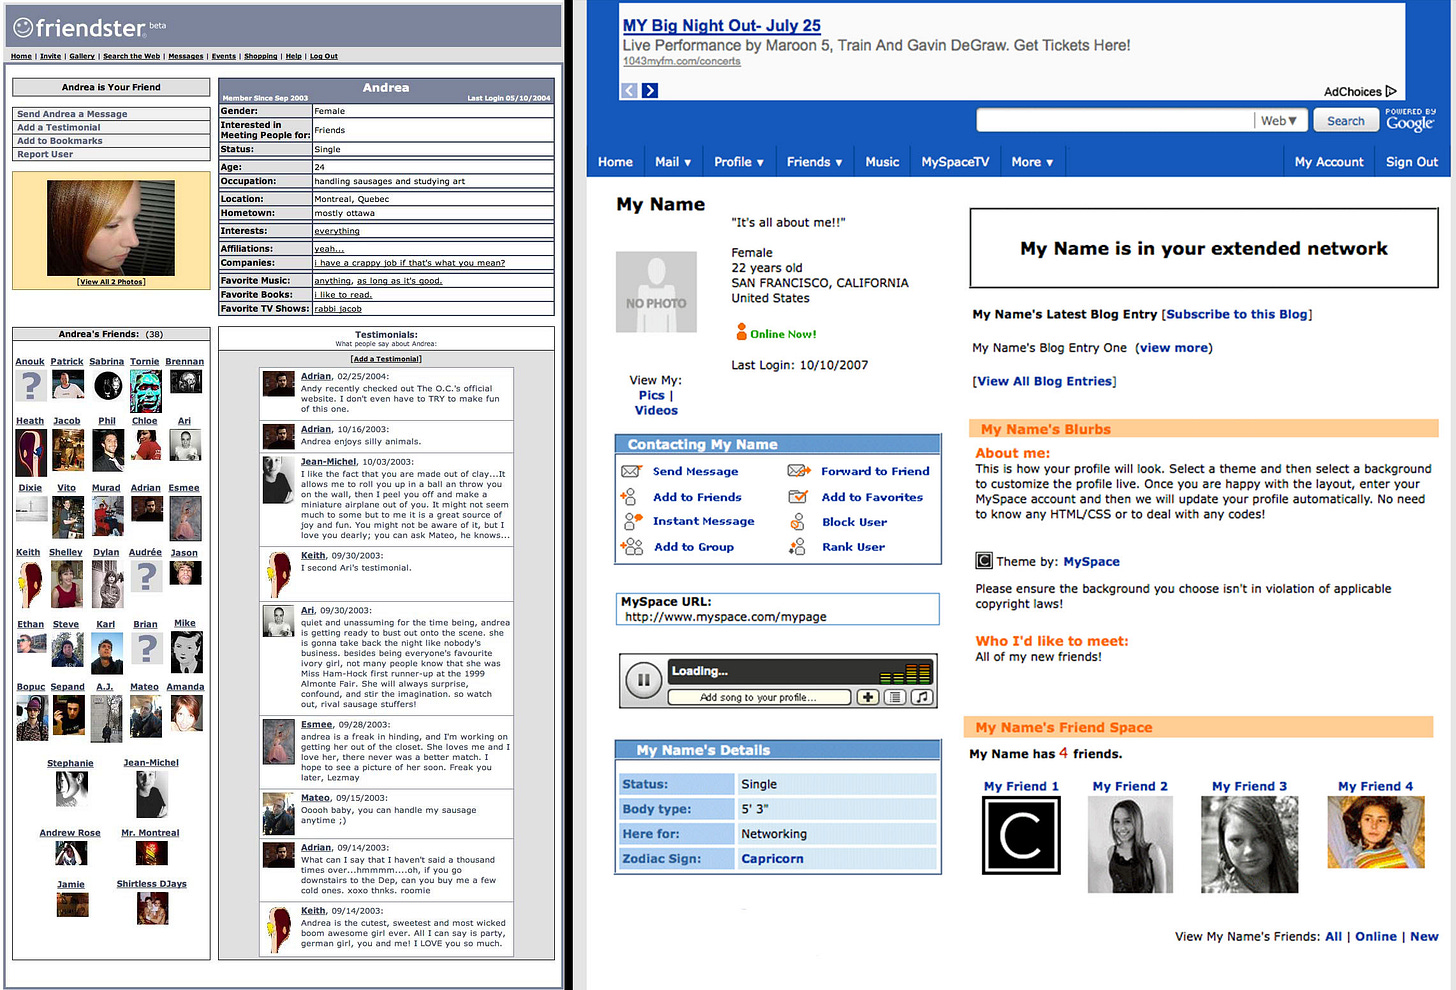Viewport: 1456px width, 990px height.
Task: Pause the MySpace music player
Action: (x=643, y=680)
